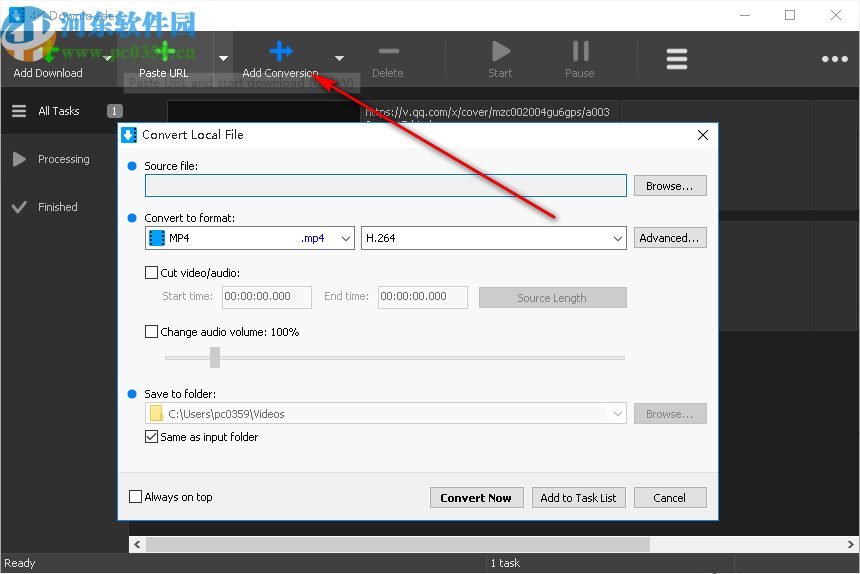Open Advanced conversion settings
860x574 pixels.
(x=670, y=238)
